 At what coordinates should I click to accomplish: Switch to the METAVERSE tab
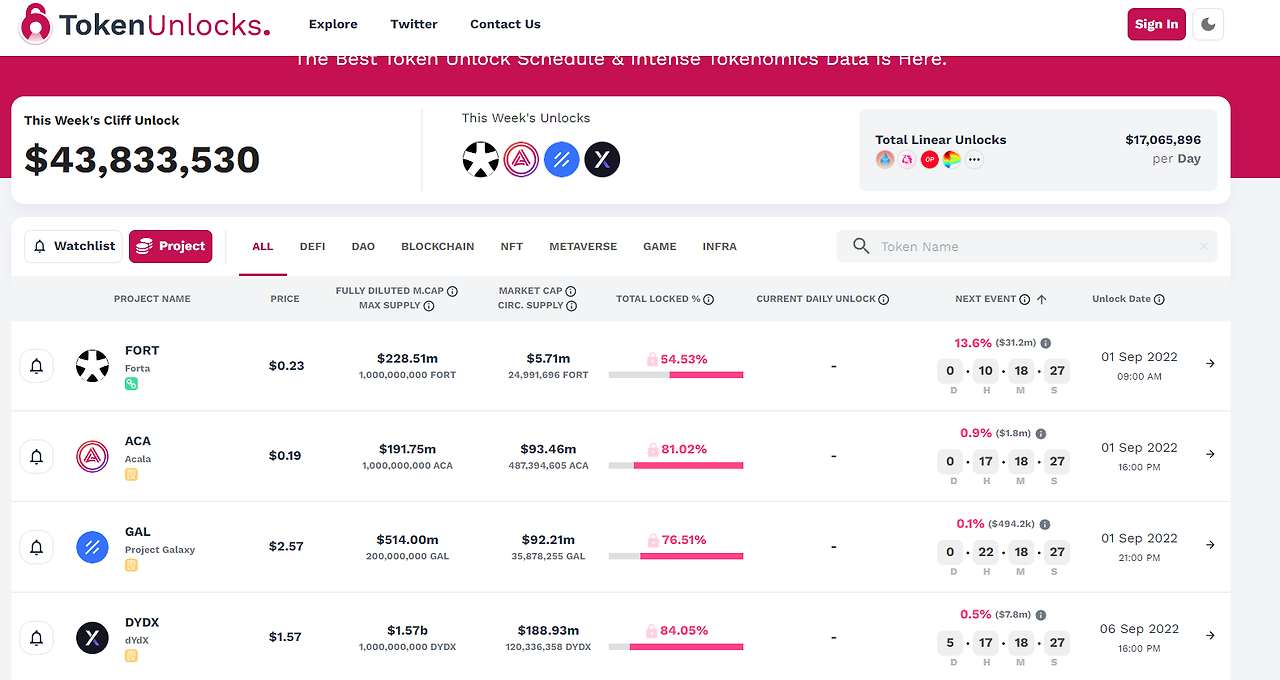tap(583, 246)
